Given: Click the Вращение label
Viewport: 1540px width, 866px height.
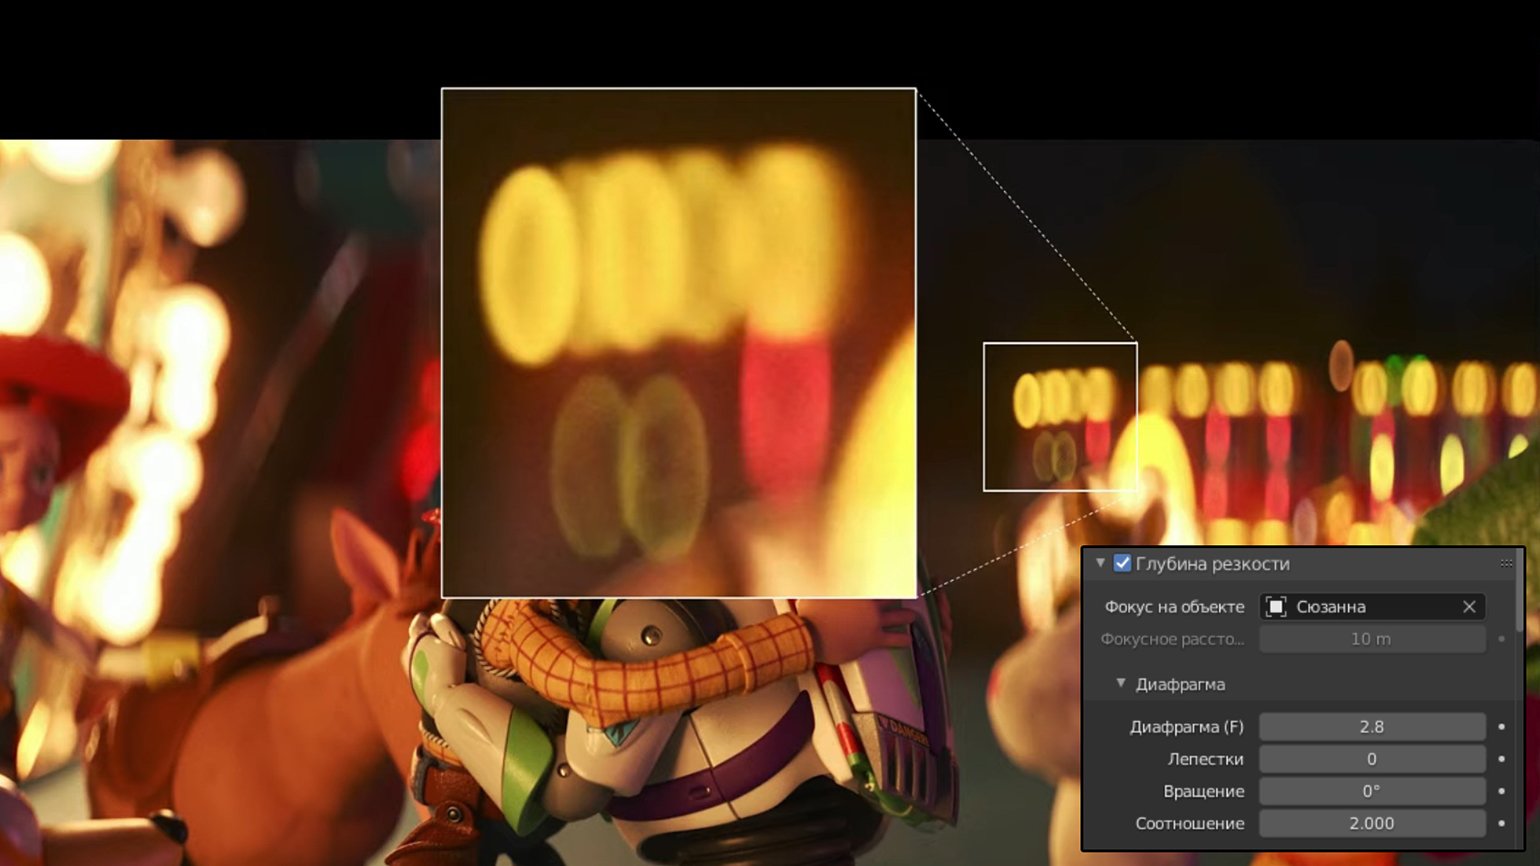Looking at the screenshot, I should (1204, 790).
